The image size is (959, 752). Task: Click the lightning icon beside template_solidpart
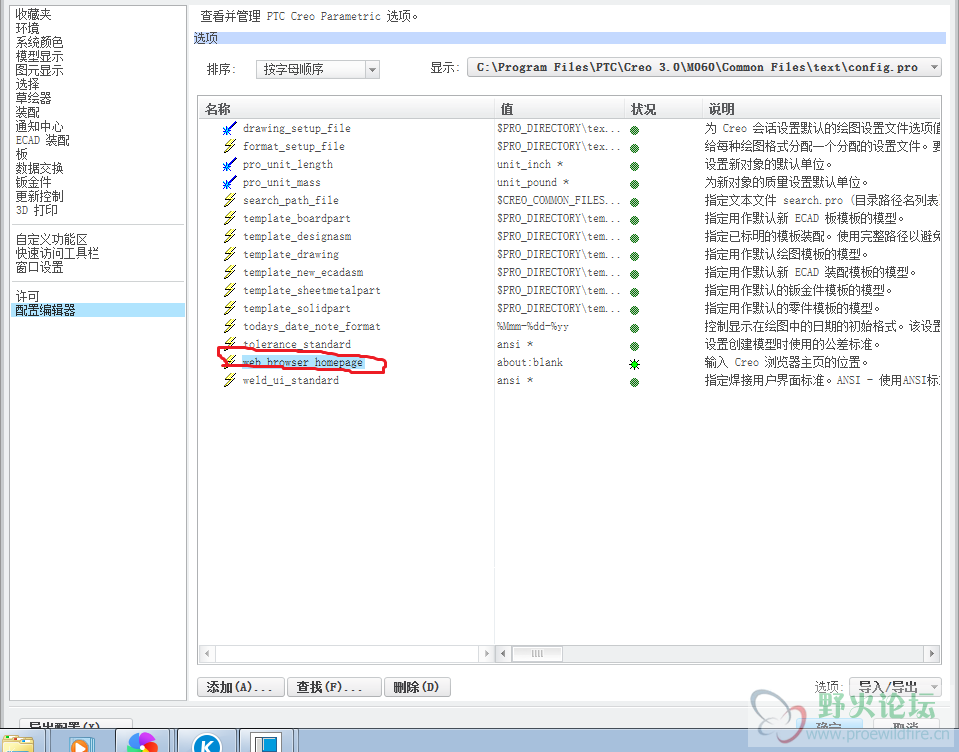pyautogui.click(x=229, y=308)
